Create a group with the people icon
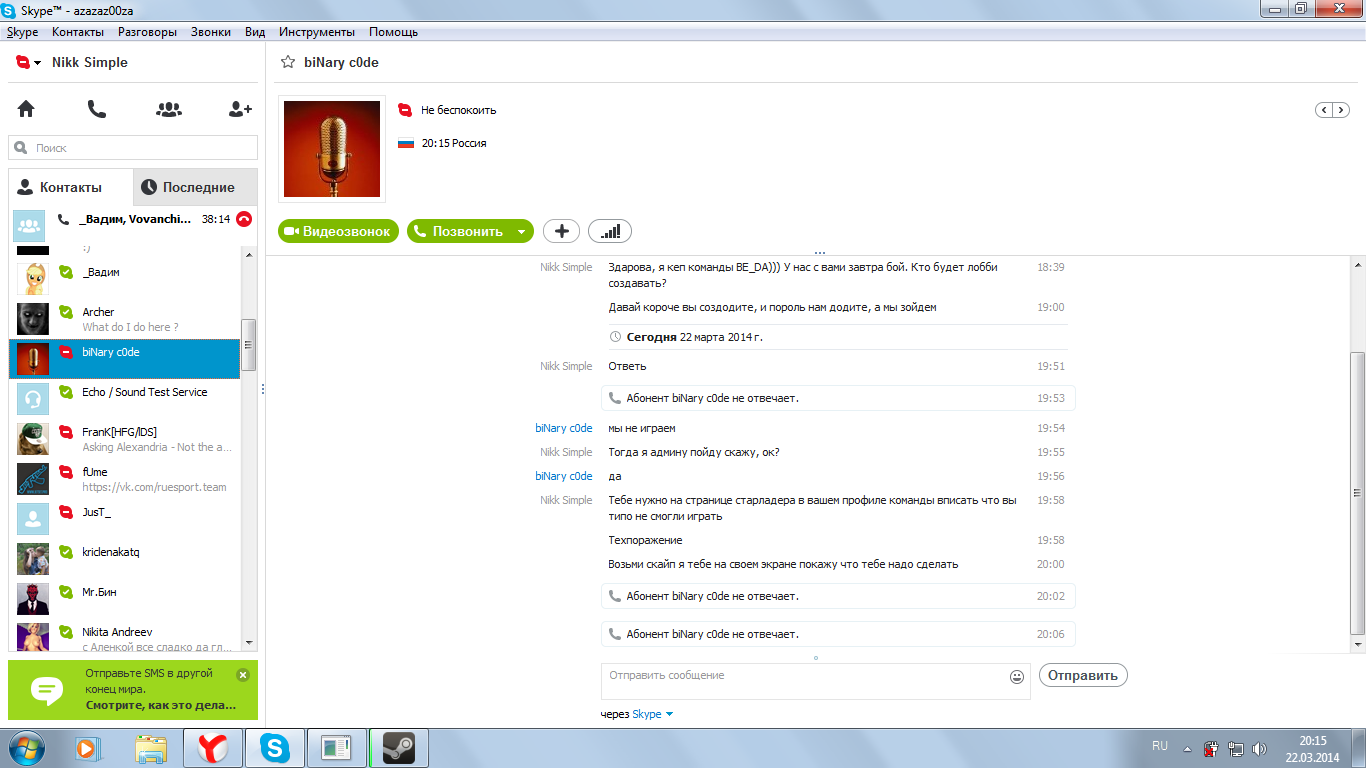This screenshot has width=1366, height=768. [x=169, y=109]
